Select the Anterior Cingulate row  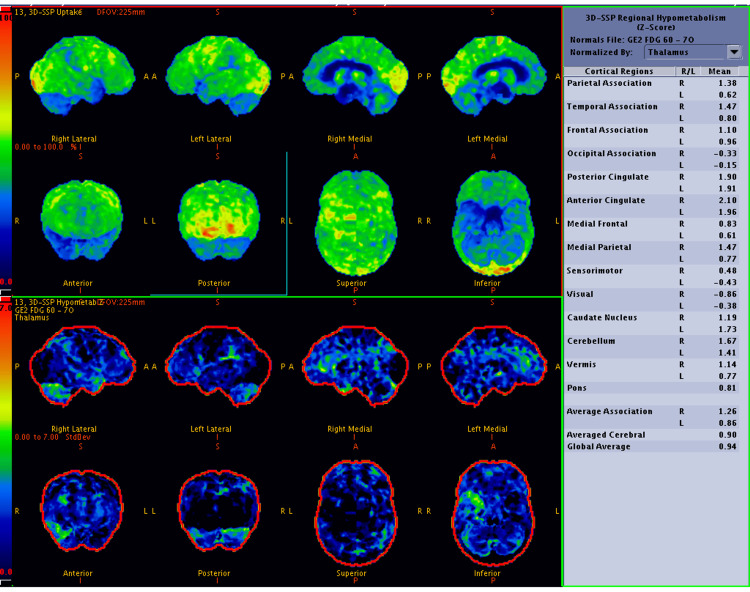[651, 206]
